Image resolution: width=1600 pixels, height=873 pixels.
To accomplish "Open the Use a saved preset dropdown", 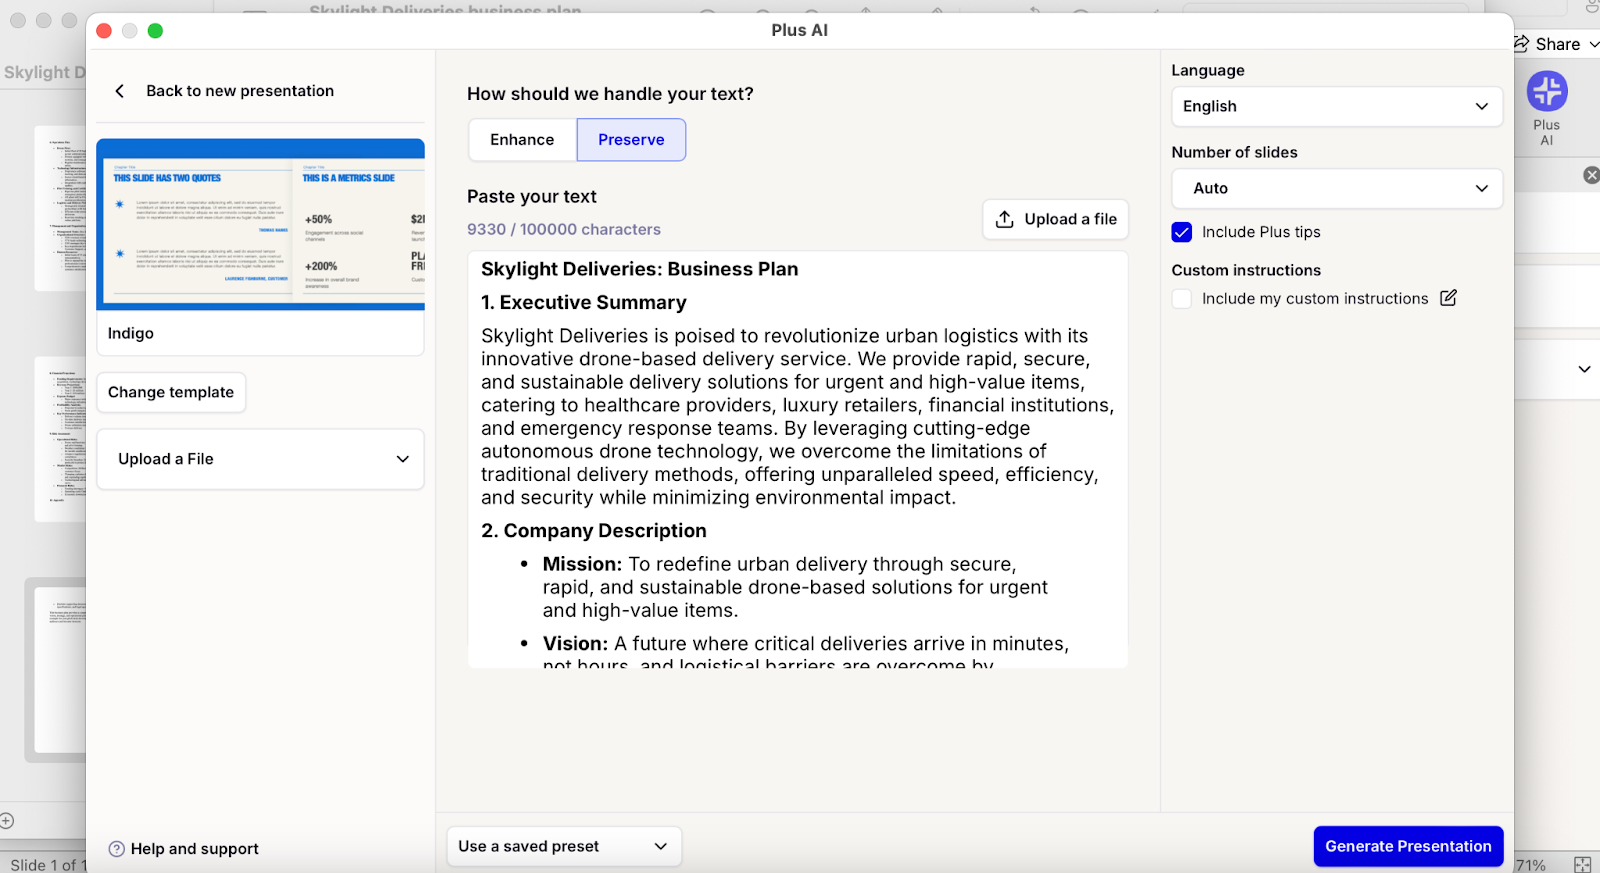I will pyautogui.click(x=564, y=846).
